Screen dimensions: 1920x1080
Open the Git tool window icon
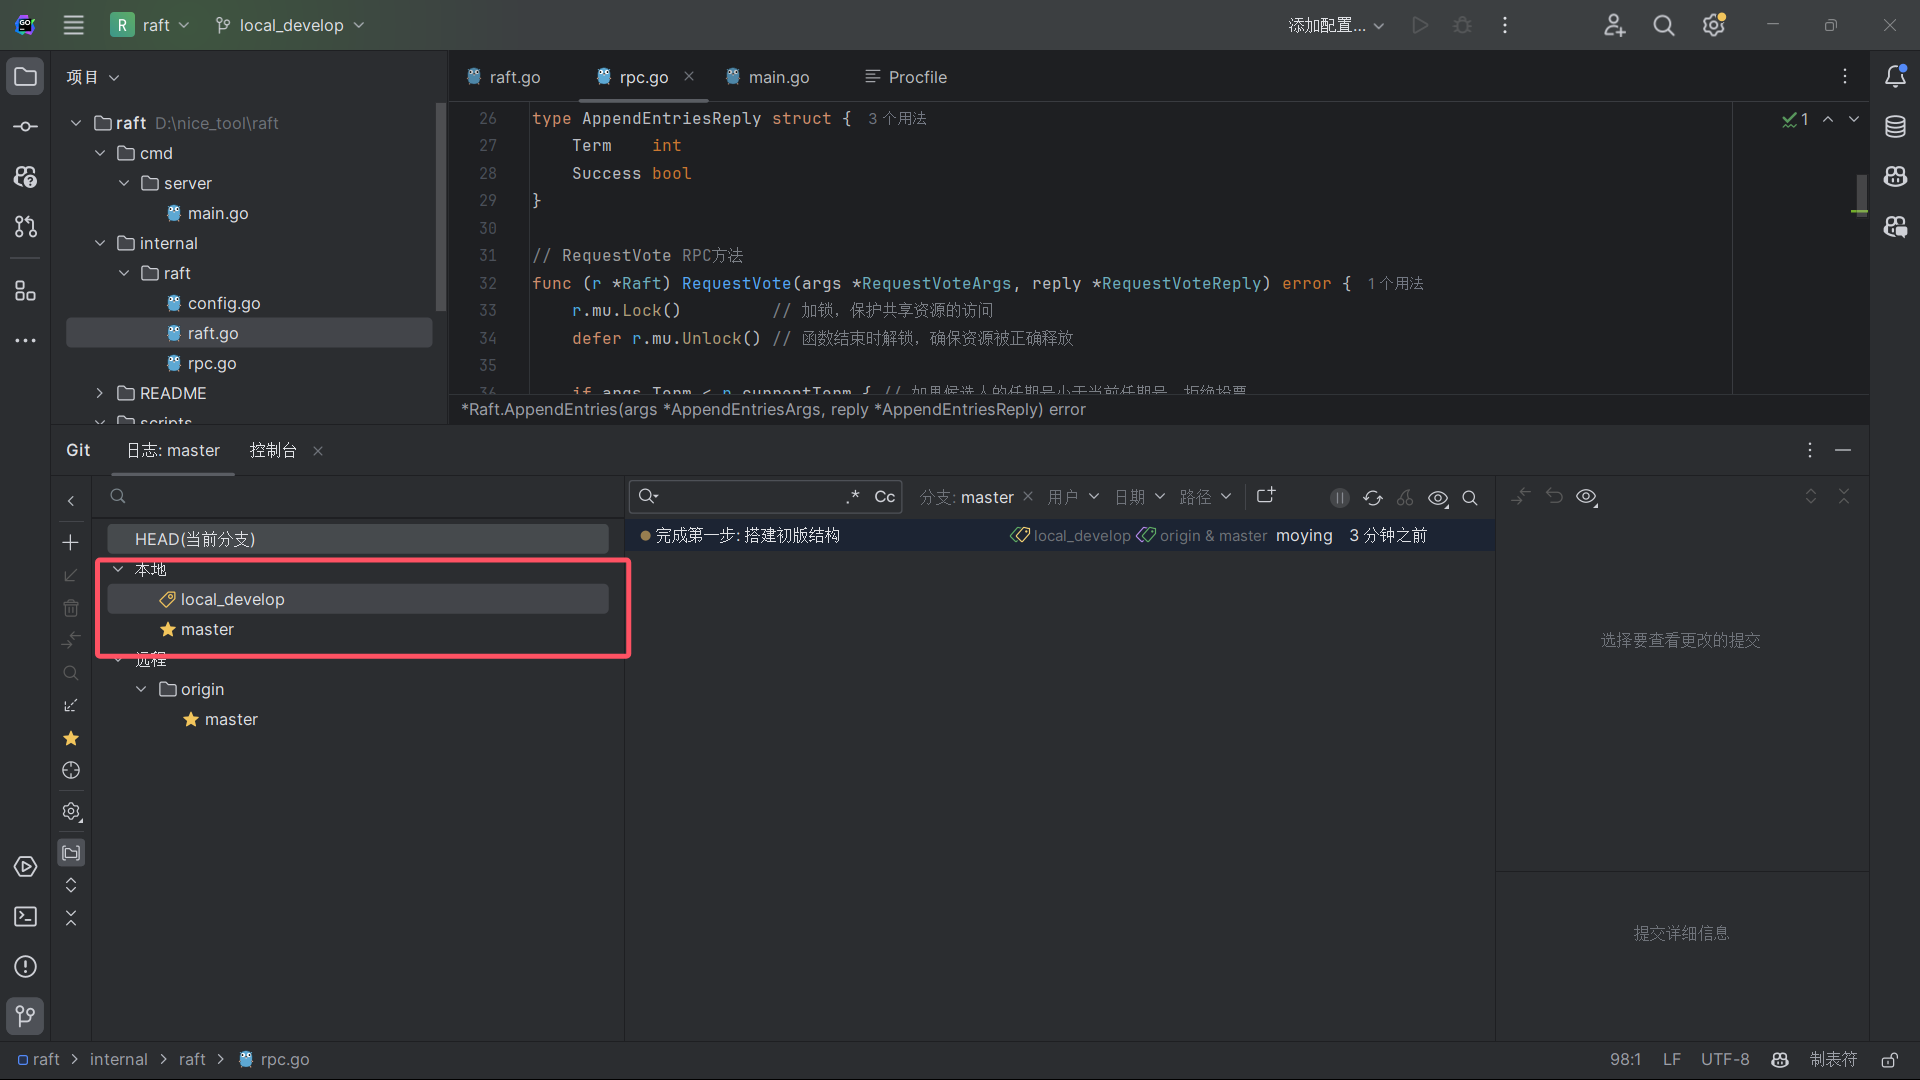[x=26, y=1016]
